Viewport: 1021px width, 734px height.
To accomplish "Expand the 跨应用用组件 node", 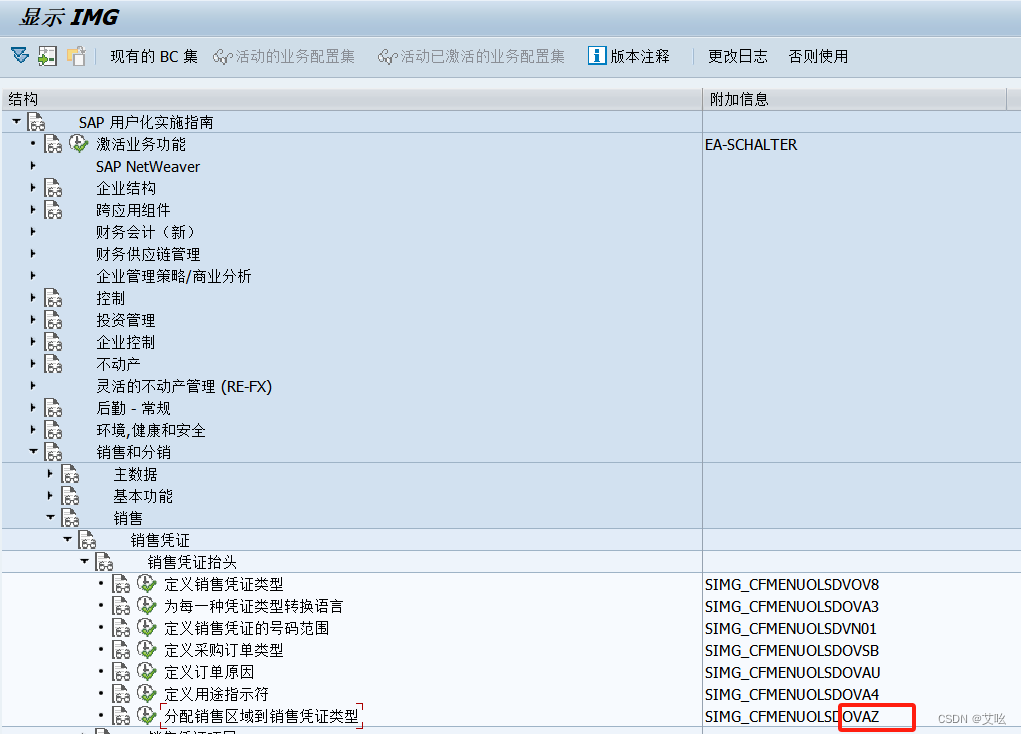I will click(33, 210).
